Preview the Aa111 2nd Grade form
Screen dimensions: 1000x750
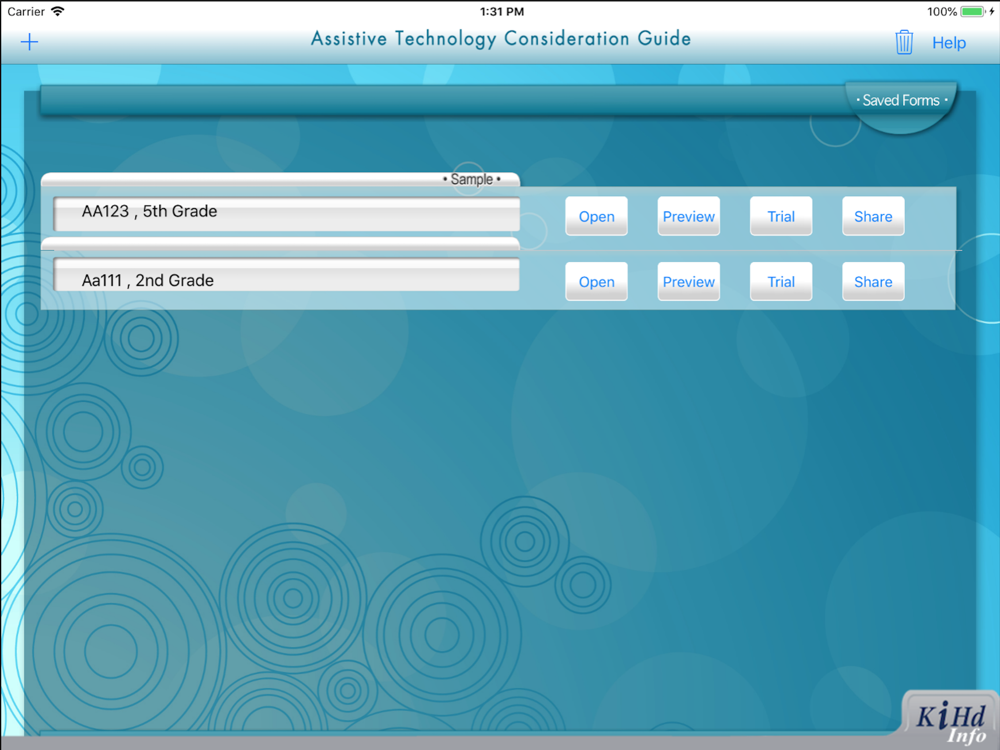[x=689, y=281]
